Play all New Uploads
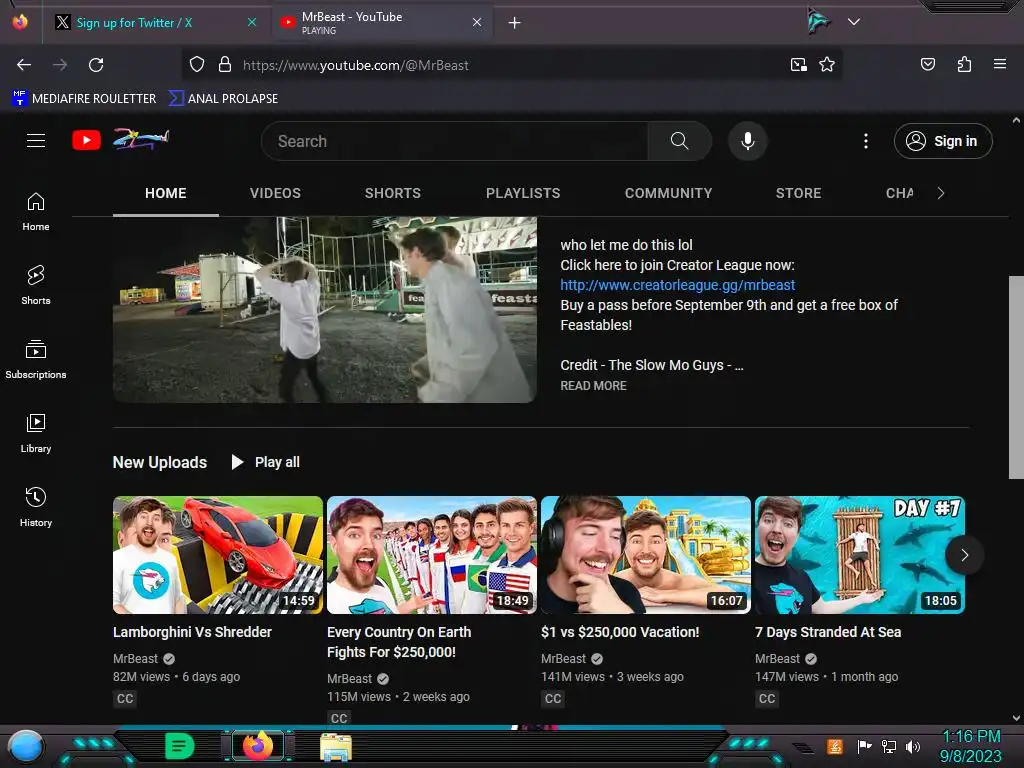Screen dimensions: 1024x768 tap(266, 462)
